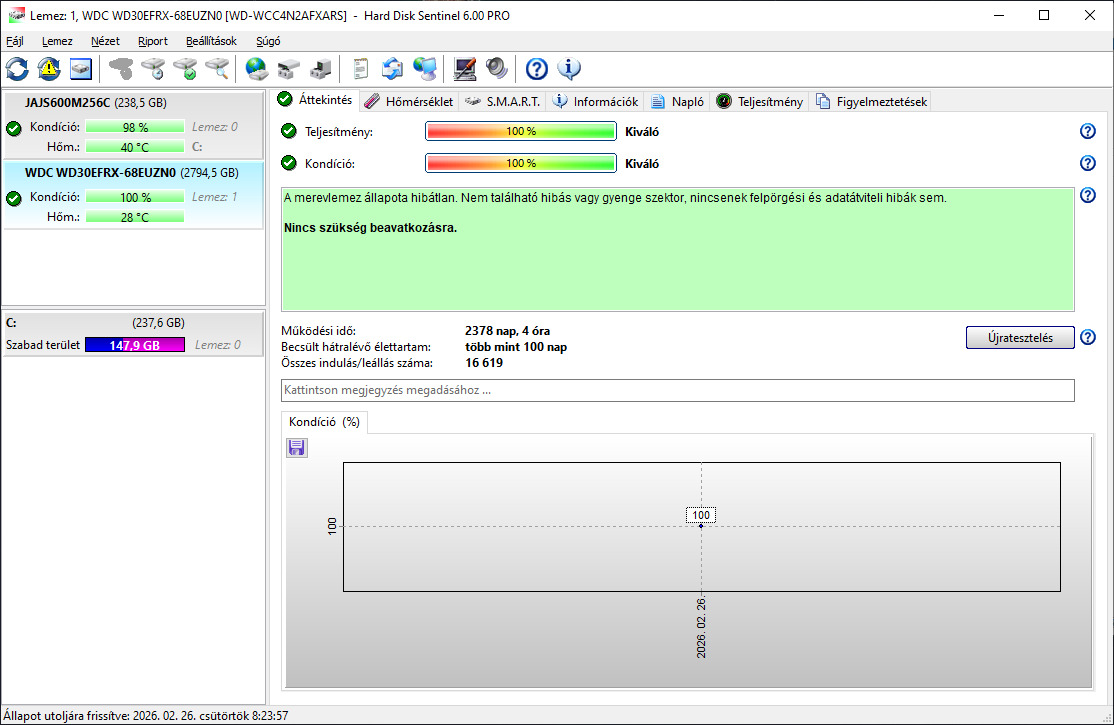The height and width of the screenshot is (725, 1114).
Task: Open the Fájl menu
Action: tap(15, 41)
